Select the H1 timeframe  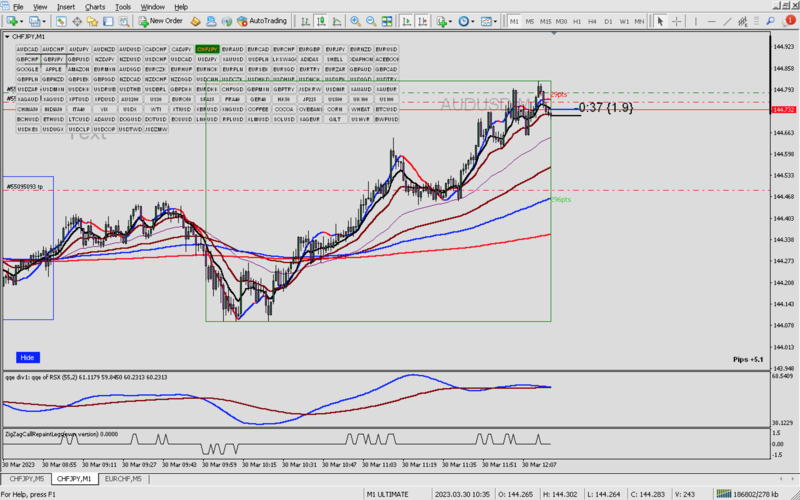(x=577, y=21)
